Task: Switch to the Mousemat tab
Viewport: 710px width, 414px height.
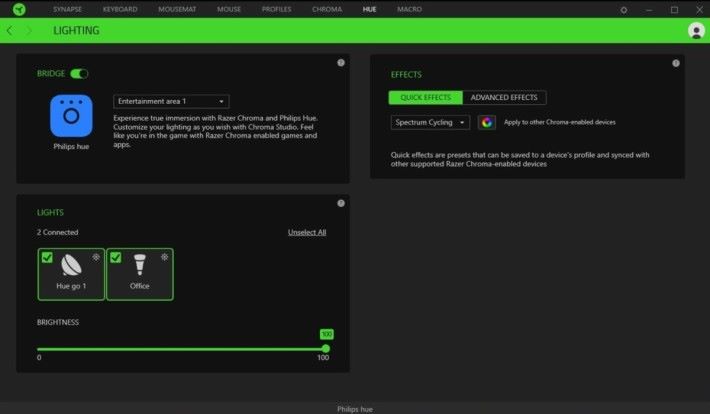Action: [x=177, y=9]
